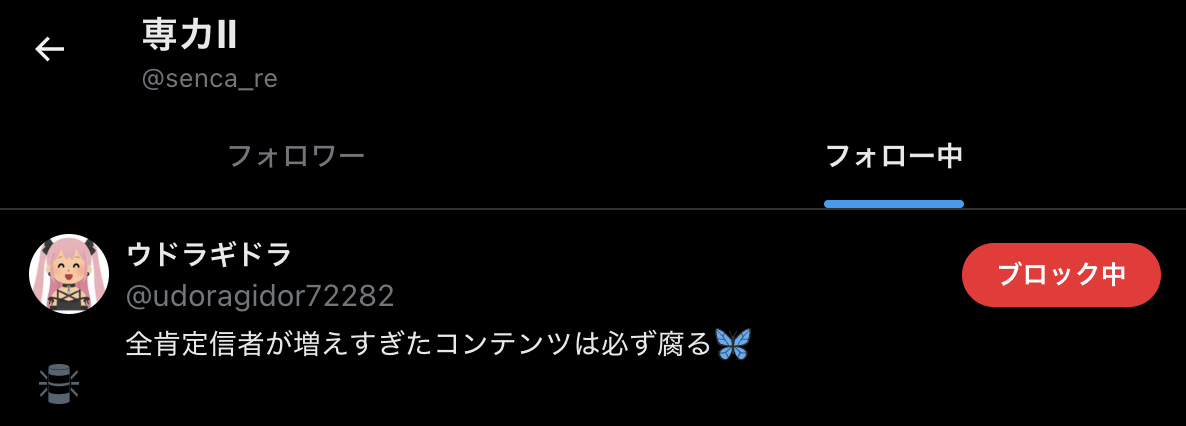
Task: Click the blue active-tab underline
Action: (x=894, y=204)
